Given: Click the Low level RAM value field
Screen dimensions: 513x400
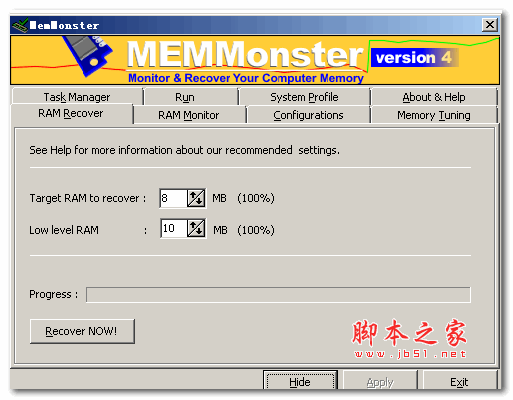Looking at the screenshot, I should [174, 228].
